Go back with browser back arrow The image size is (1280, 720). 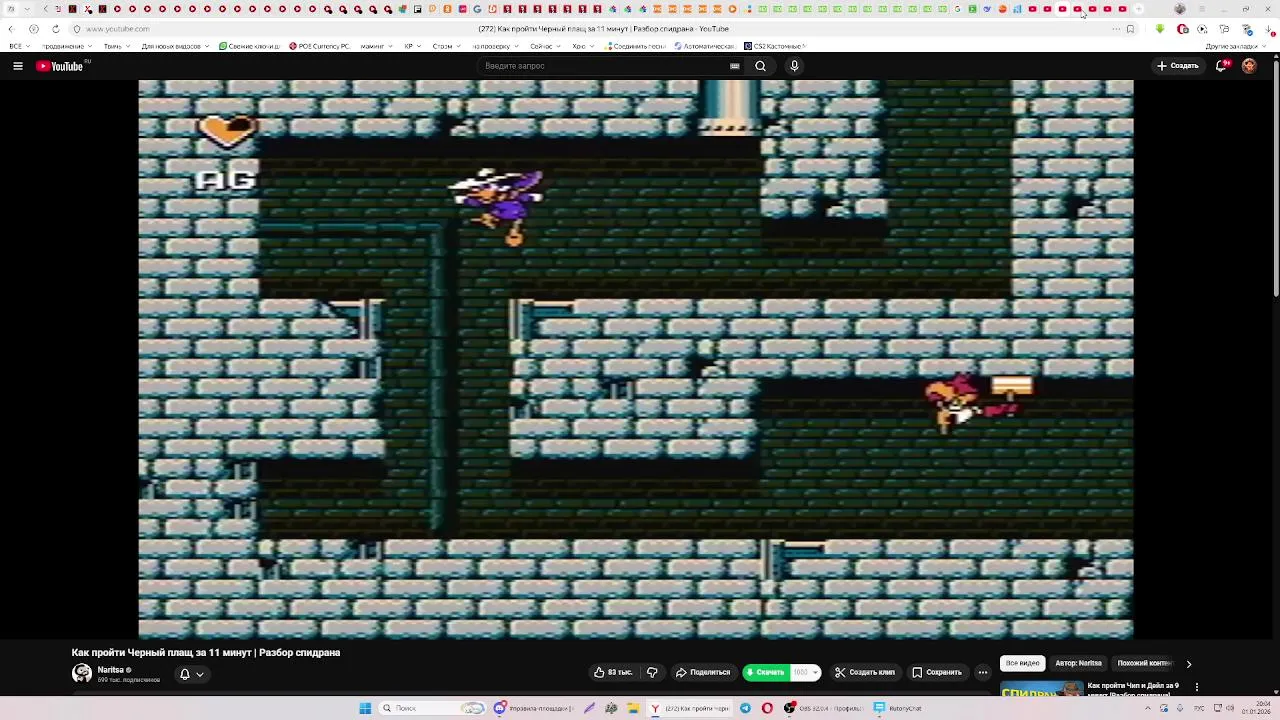tap(11, 29)
